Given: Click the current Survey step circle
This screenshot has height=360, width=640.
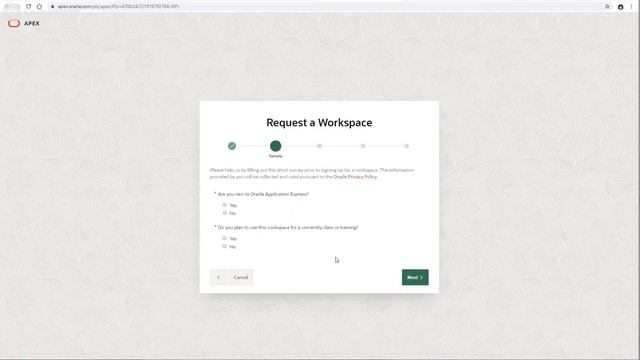Looking at the screenshot, I should tap(276, 146).
